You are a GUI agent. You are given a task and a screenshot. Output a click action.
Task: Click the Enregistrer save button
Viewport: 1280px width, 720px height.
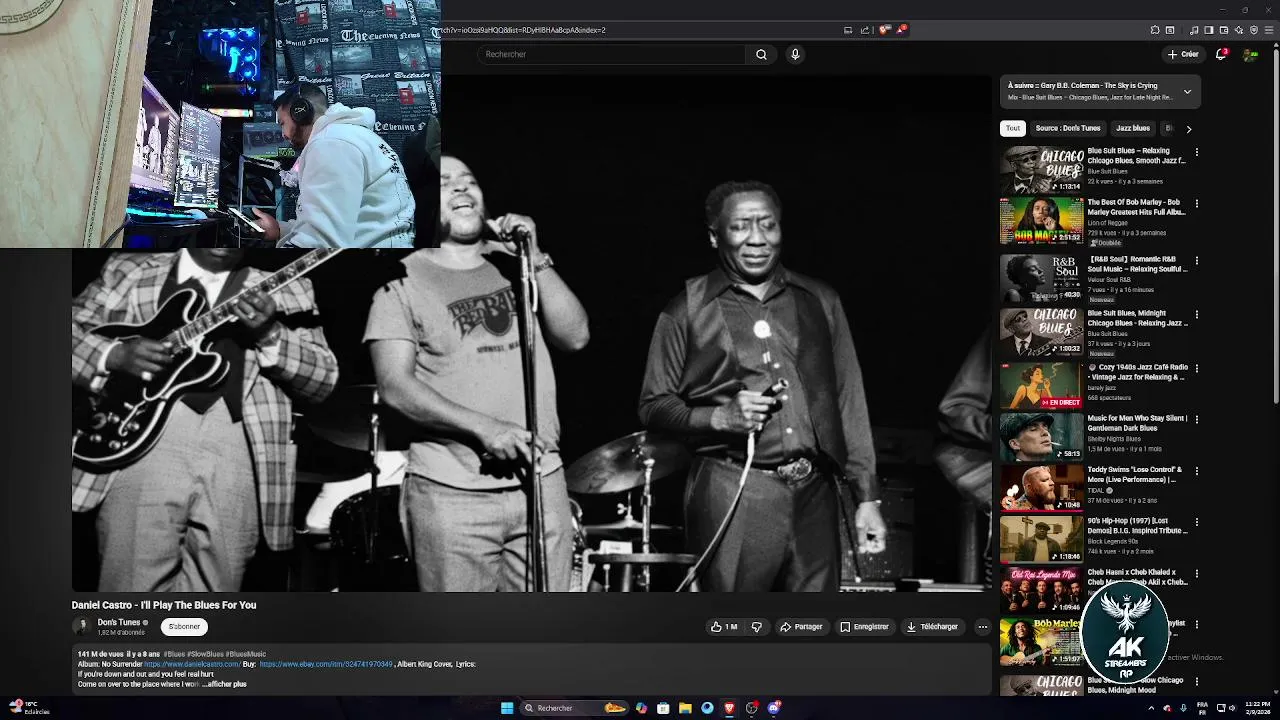(x=864, y=627)
